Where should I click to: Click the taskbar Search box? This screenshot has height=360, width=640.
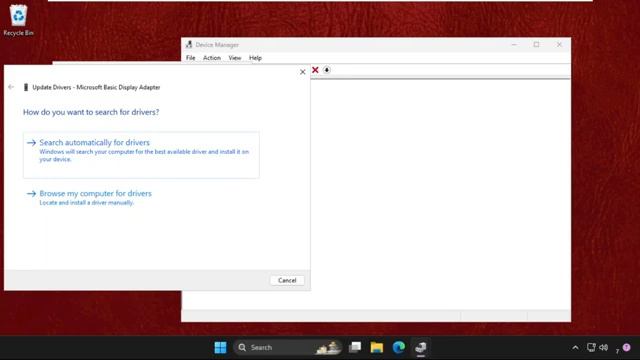coord(289,347)
